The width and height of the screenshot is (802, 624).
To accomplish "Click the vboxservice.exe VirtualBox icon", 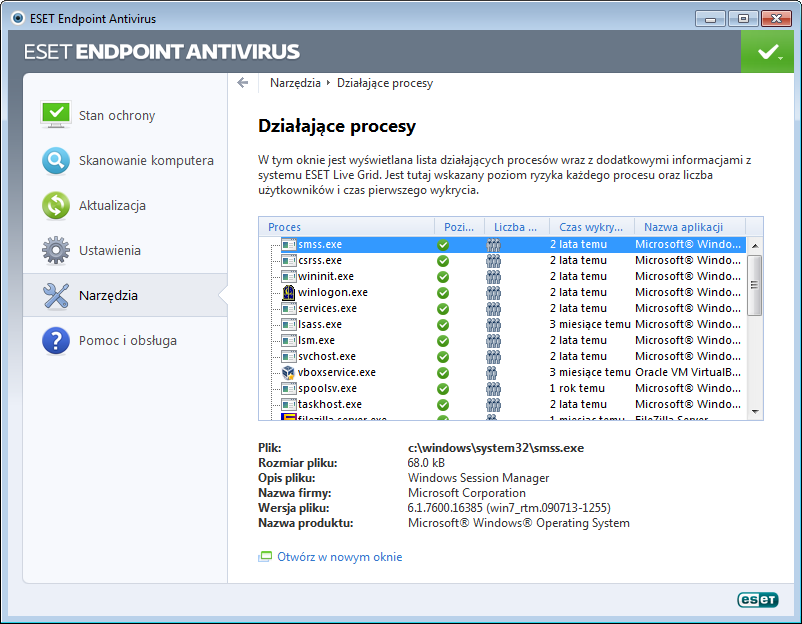I will coord(288,372).
